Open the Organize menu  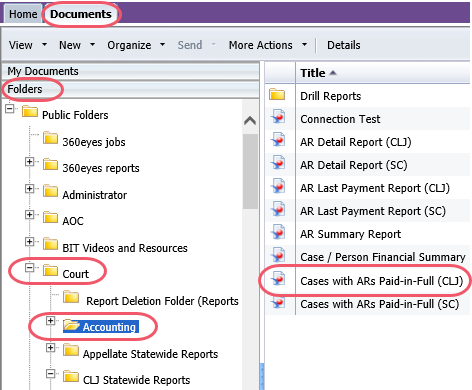point(136,45)
